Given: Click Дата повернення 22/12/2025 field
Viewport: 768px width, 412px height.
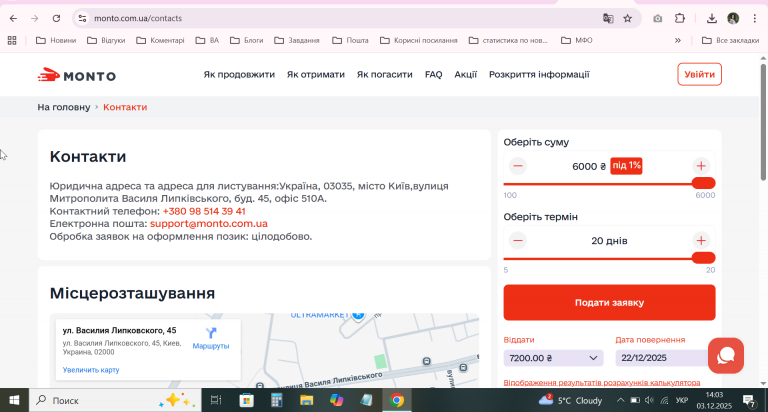Looking at the screenshot, I should [x=661, y=358].
